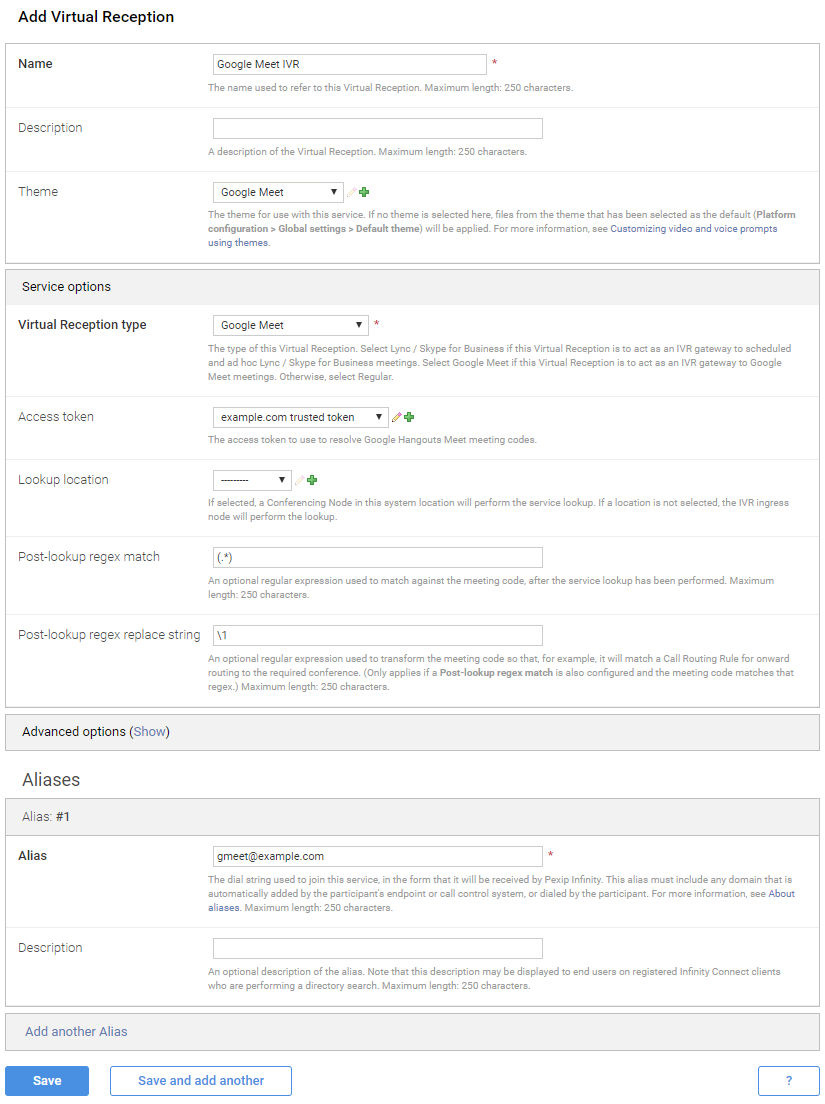Click into the Name text field

(350, 64)
